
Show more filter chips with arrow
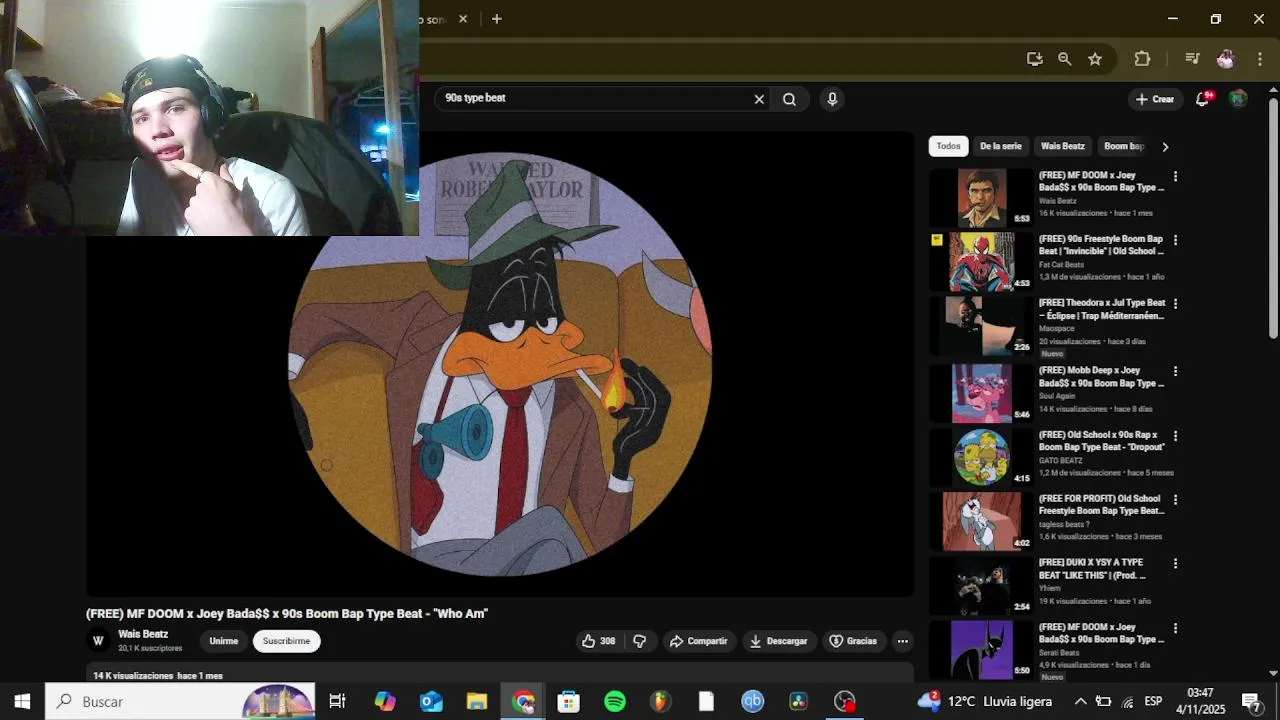(1165, 146)
